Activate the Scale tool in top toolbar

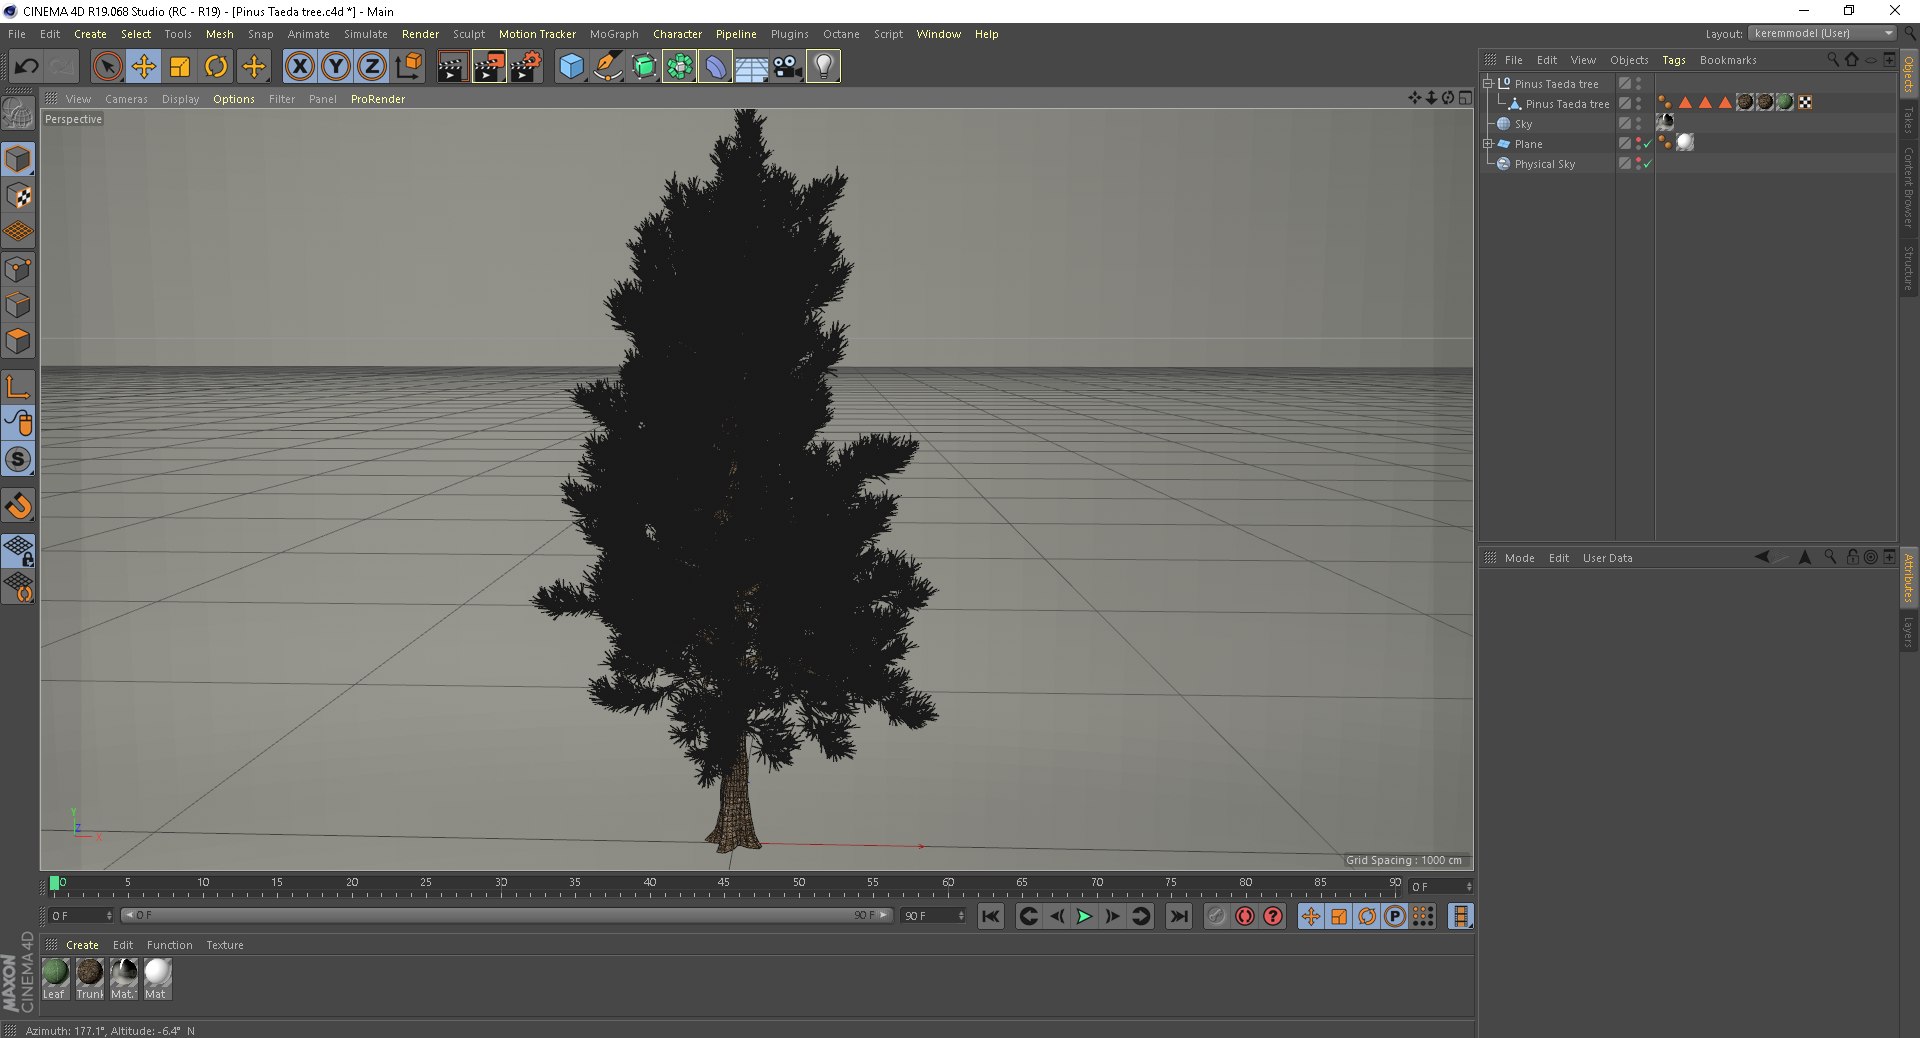click(180, 67)
